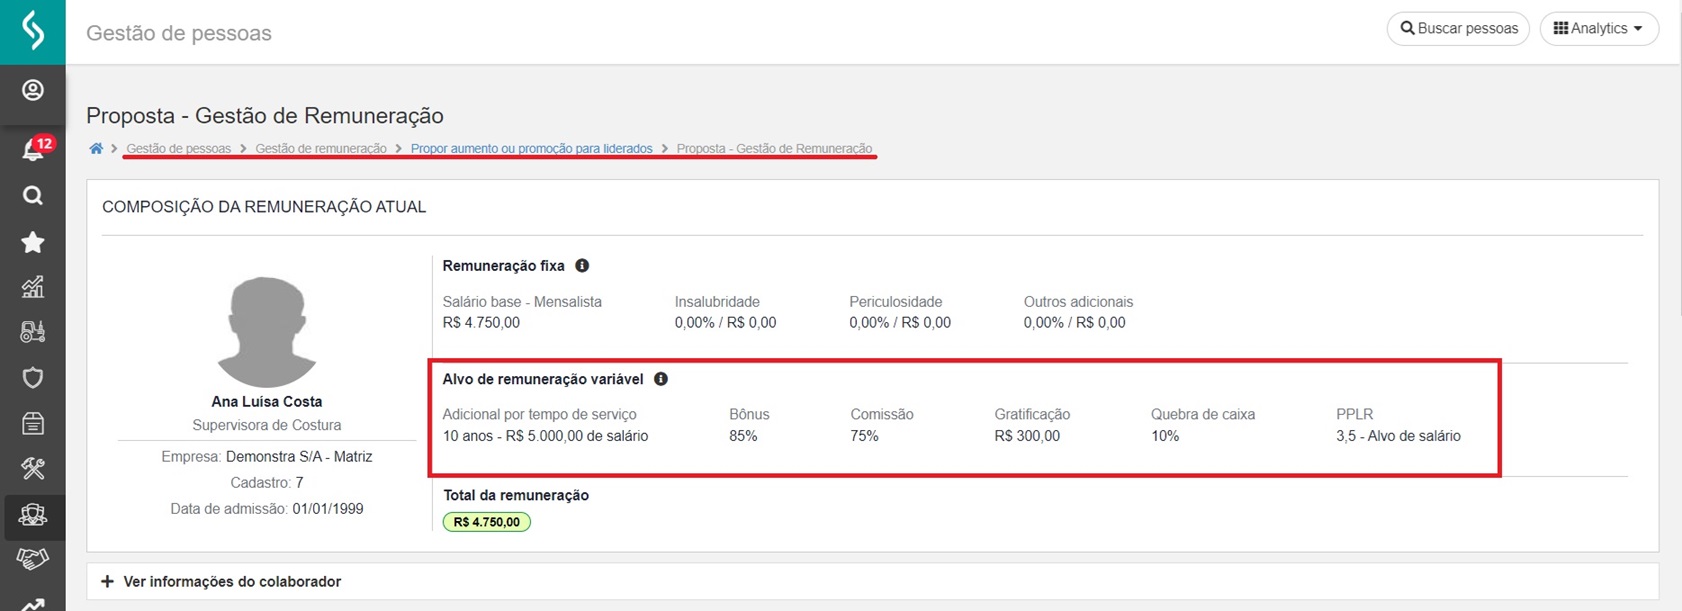This screenshot has width=1682, height=611.
Task: Open the Analytics dropdown menu
Action: [1598, 29]
